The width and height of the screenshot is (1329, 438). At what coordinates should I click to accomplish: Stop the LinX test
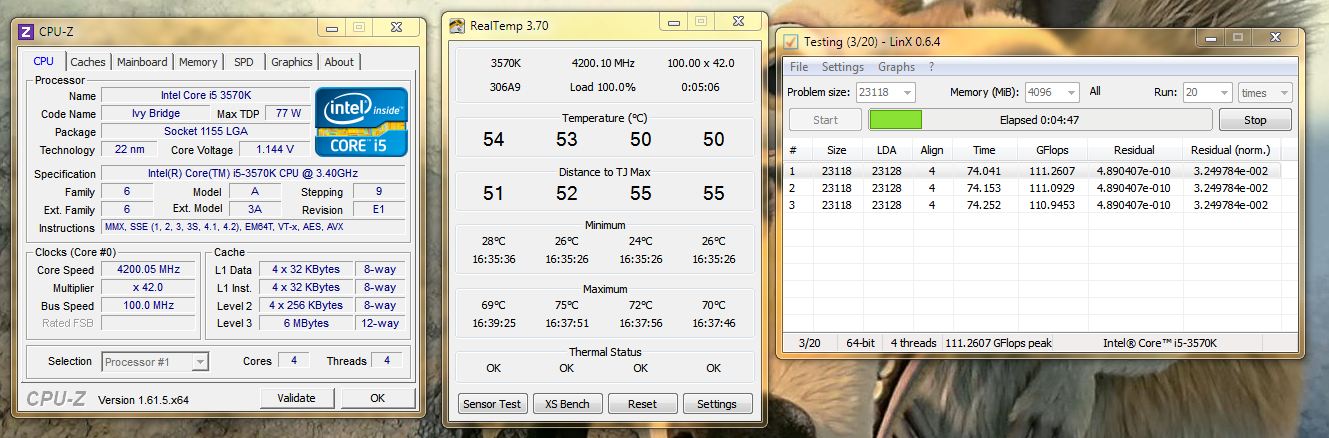[x=1255, y=120]
